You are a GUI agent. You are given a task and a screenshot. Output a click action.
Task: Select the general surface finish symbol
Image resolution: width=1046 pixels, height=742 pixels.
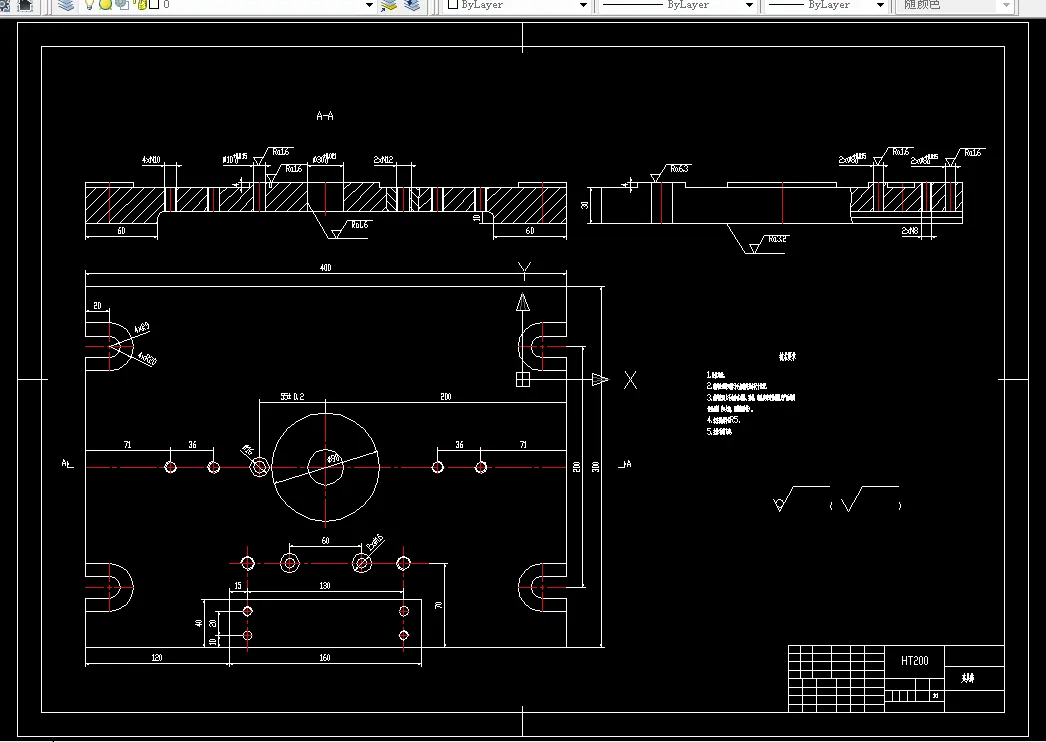tap(801, 499)
